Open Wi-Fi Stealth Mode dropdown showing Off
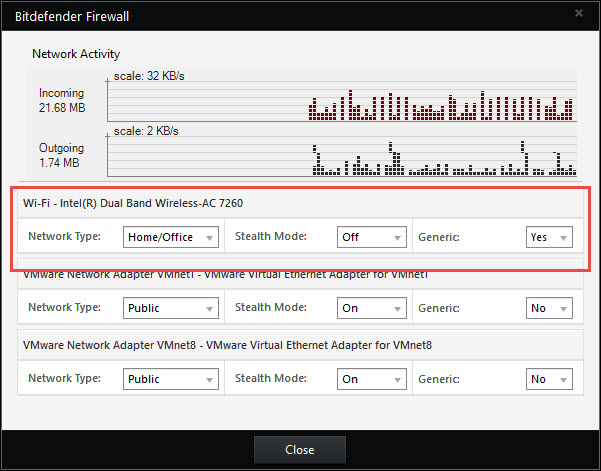Viewport: 601px width, 471px height. 372,237
